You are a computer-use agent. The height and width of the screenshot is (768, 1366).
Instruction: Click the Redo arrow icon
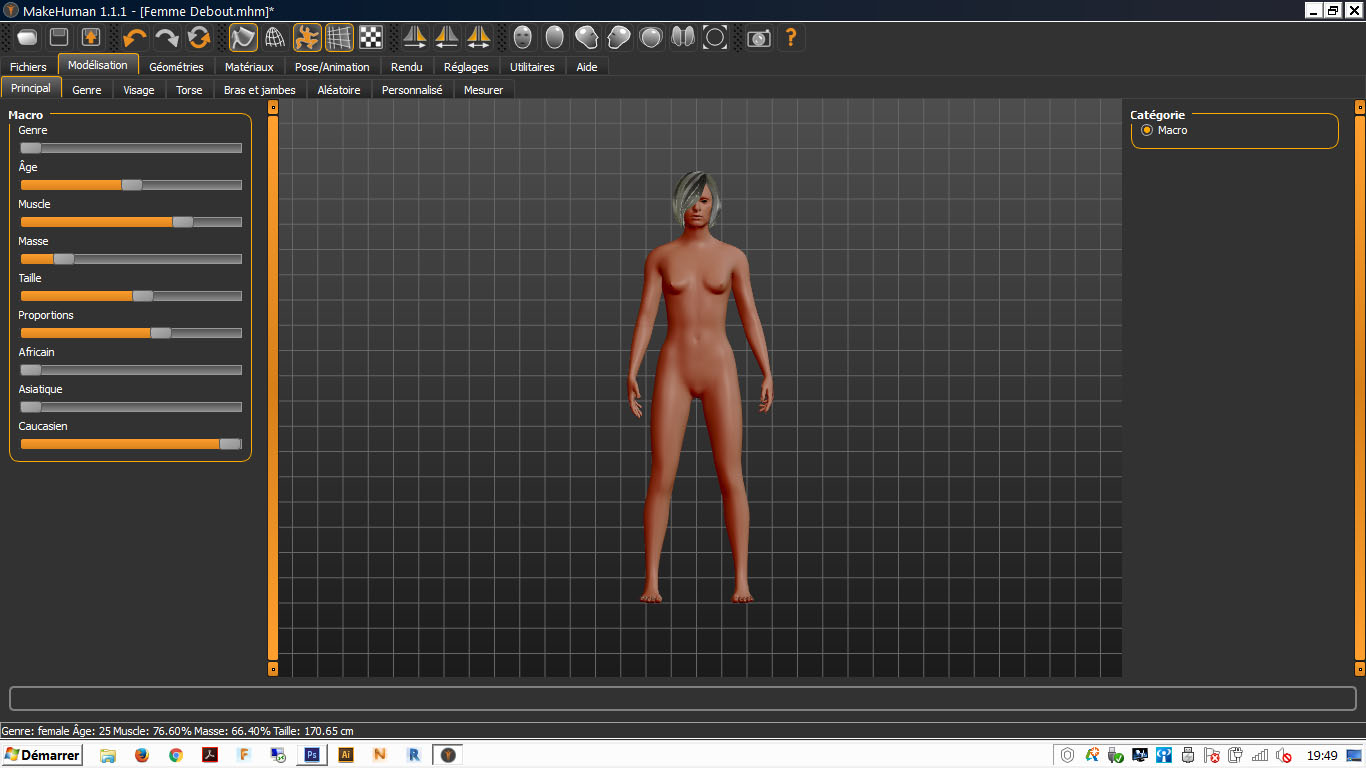[x=167, y=38]
